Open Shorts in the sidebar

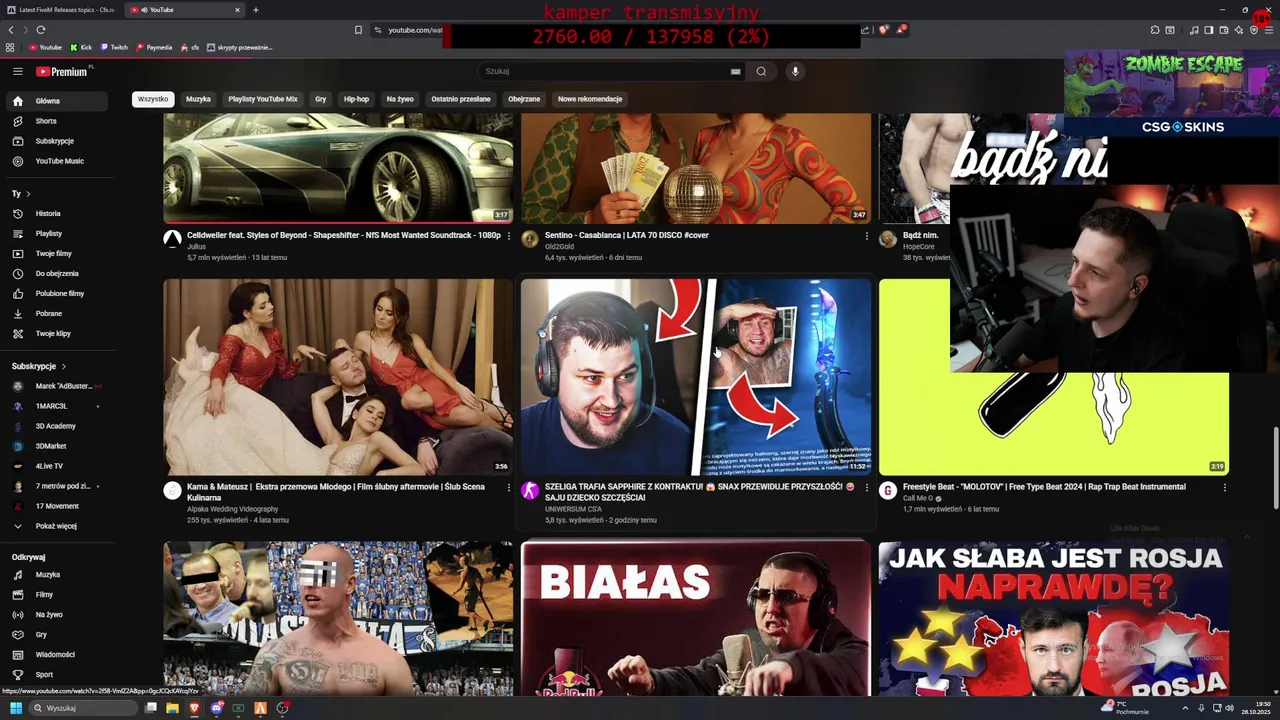[x=56, y=121]
